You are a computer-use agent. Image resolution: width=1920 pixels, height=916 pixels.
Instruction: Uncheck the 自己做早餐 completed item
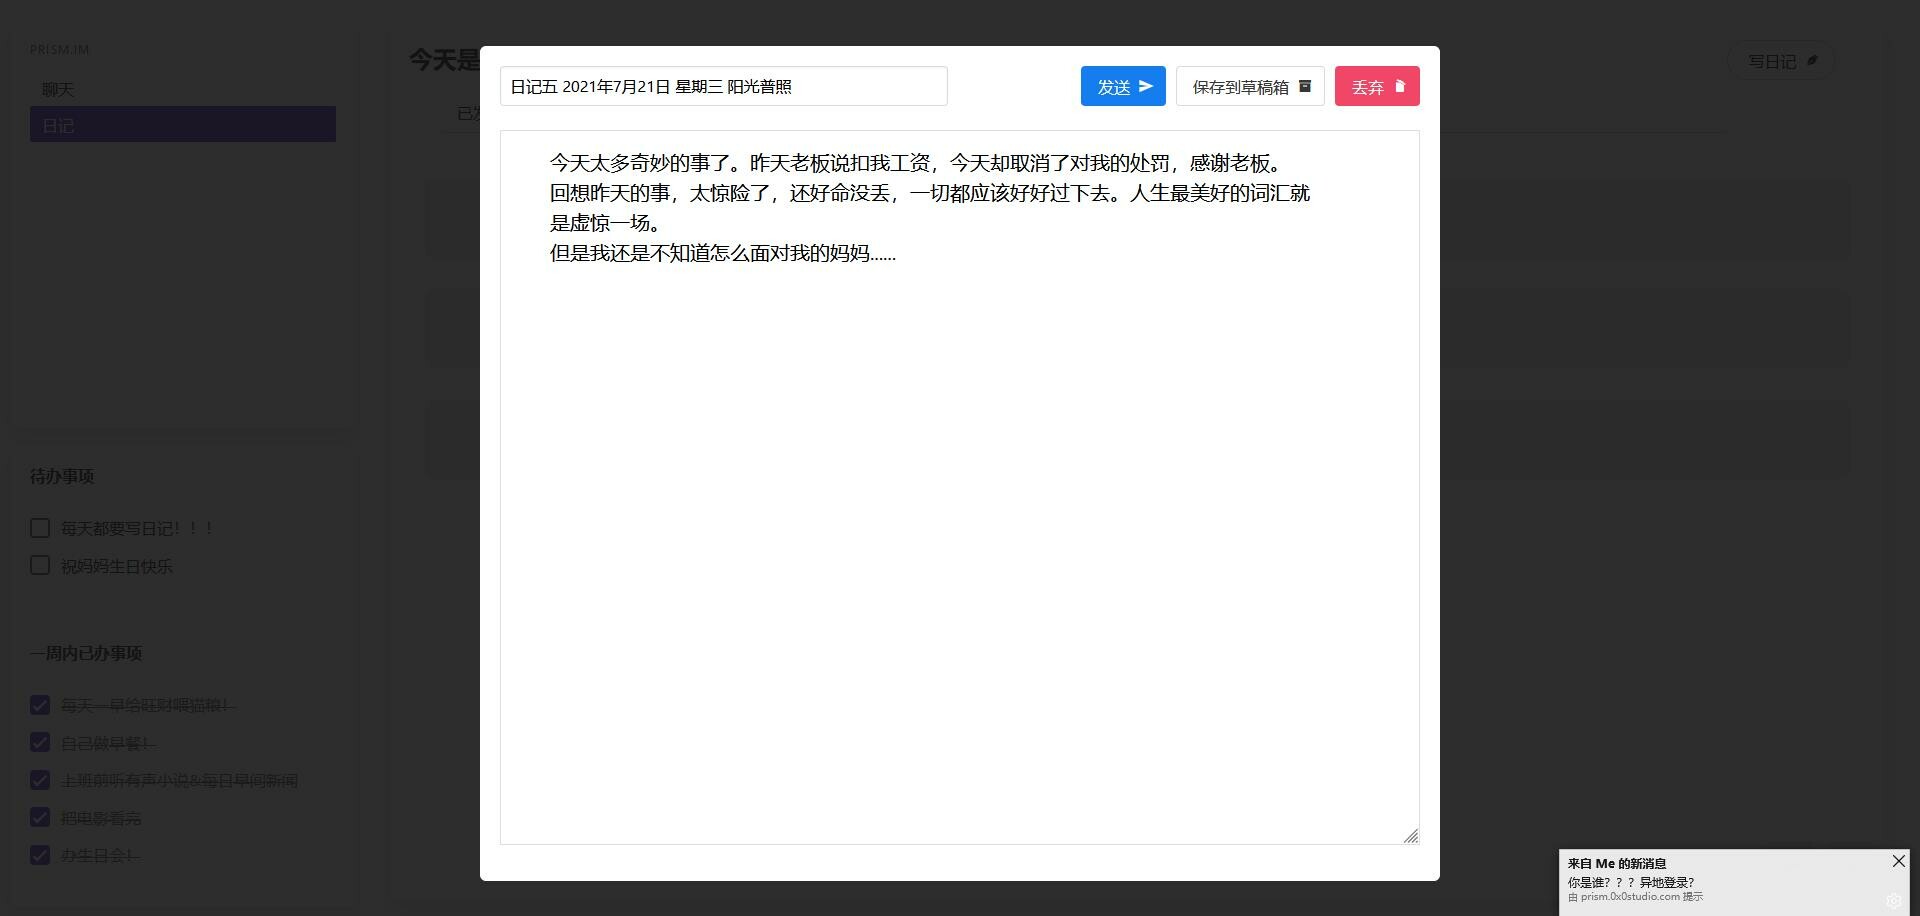tap(39, 743)
